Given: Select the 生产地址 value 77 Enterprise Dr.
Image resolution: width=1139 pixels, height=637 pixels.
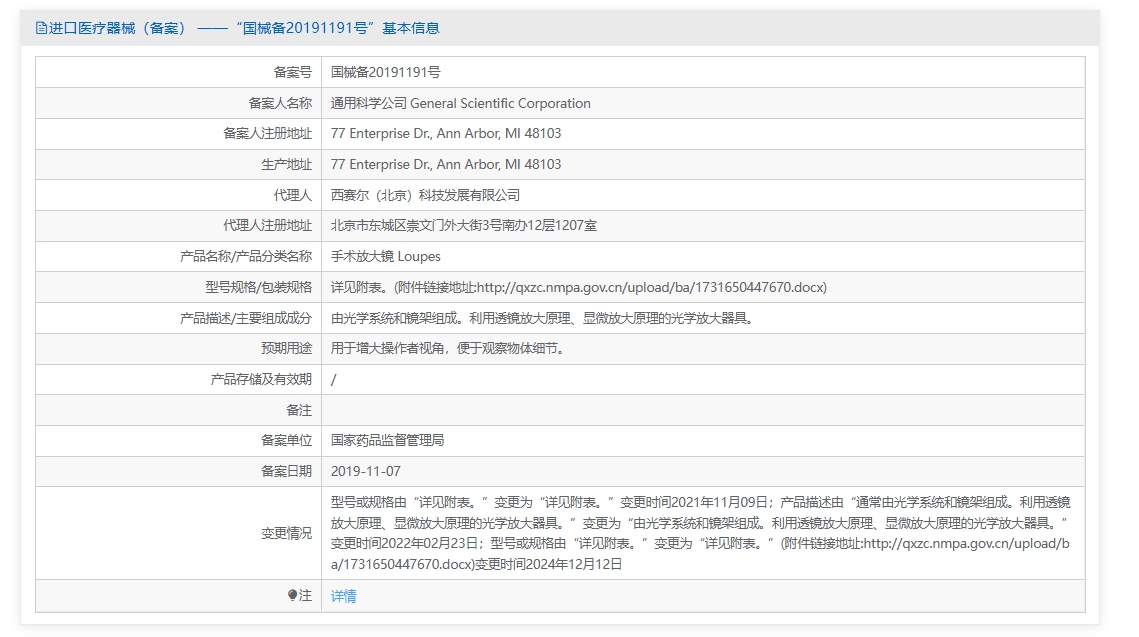Looking at the screenshot, I should 446,165.
